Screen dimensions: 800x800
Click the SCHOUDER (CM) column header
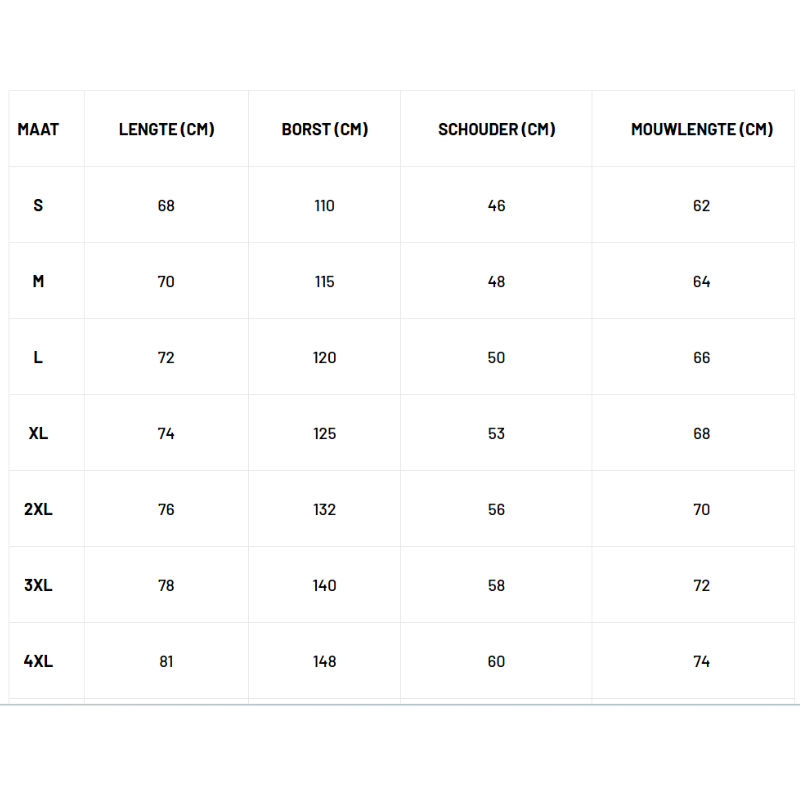(496, 129)
